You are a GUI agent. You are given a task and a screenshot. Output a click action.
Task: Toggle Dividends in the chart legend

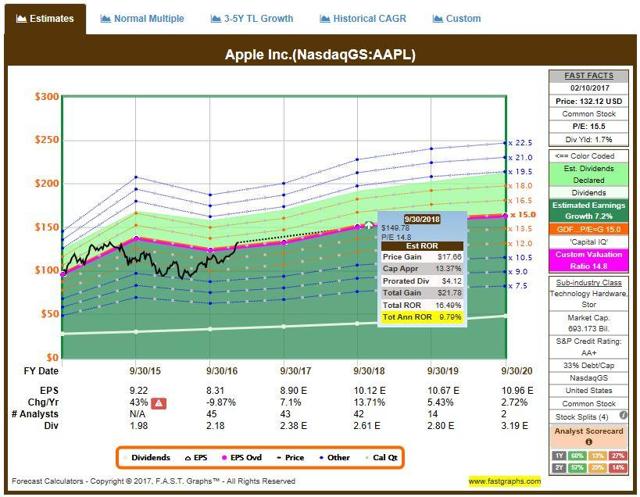[x=147, y=457]
